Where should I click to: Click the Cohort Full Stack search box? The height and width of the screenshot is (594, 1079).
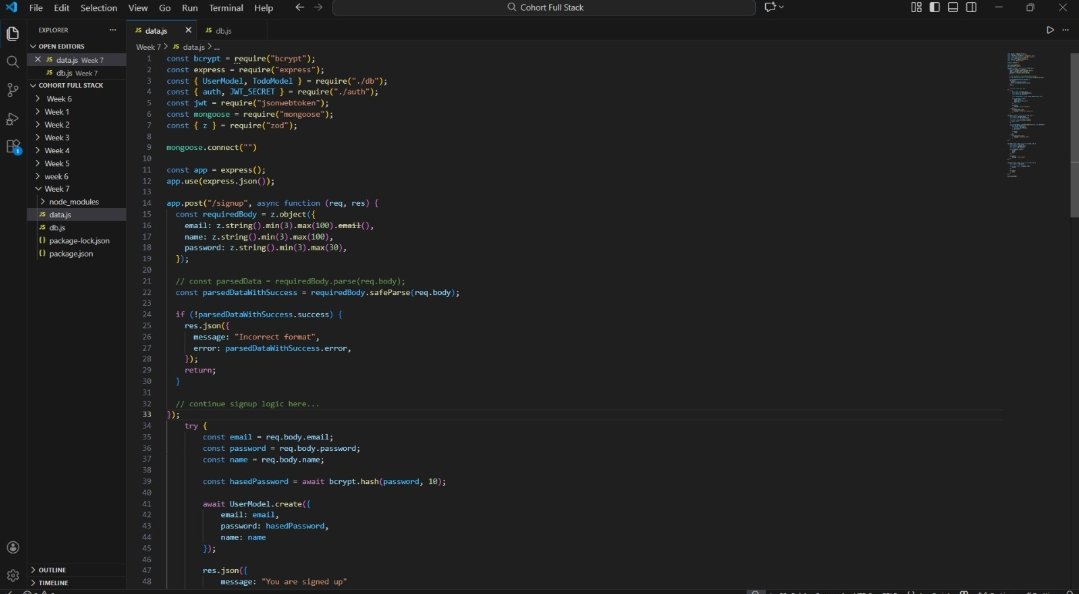tap(544, 8)
